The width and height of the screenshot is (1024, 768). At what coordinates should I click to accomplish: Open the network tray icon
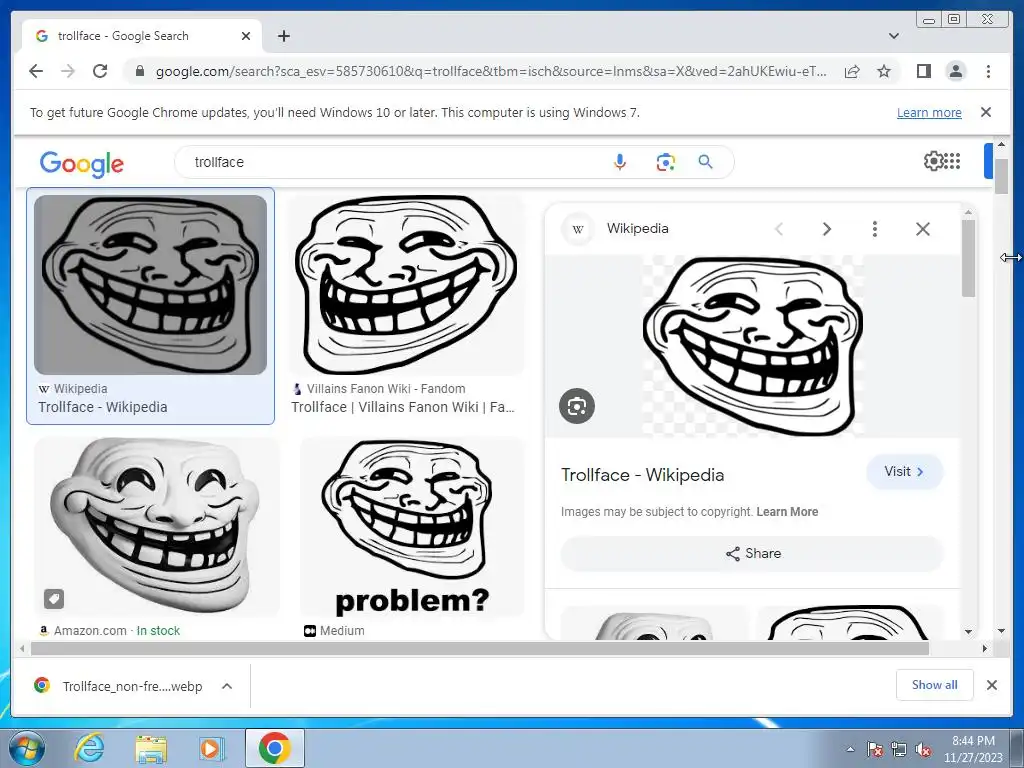tap(899, 749)
